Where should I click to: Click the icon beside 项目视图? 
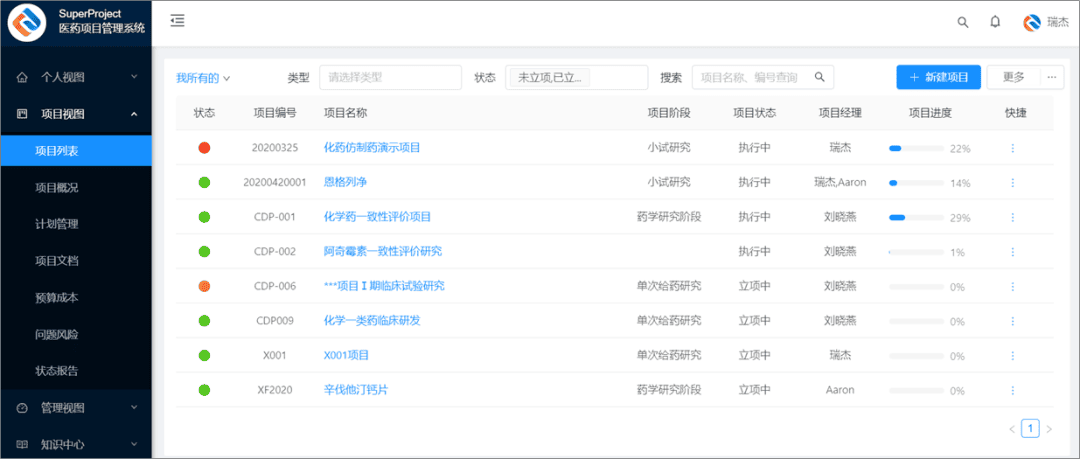[x=21, y=114]
